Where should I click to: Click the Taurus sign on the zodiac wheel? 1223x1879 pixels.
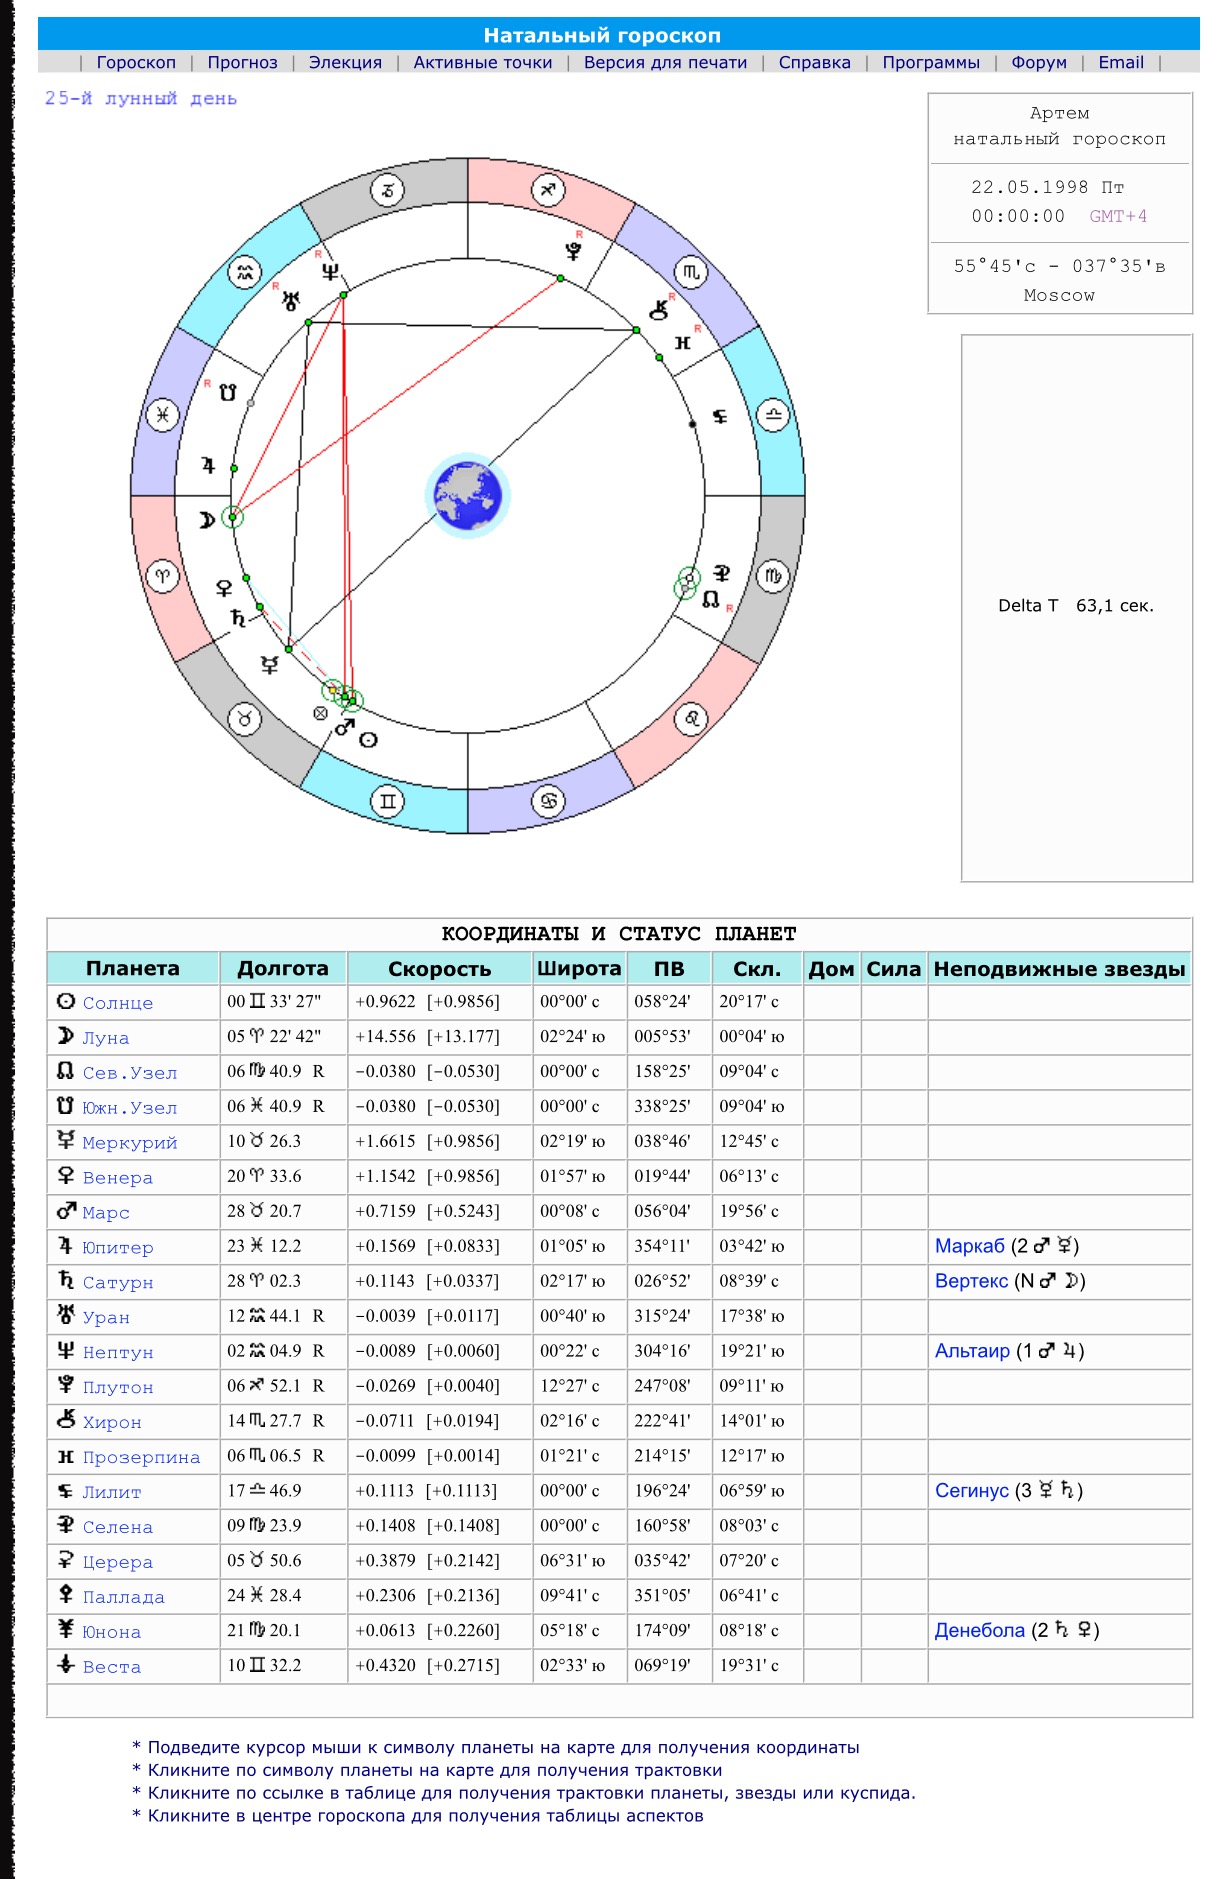(245, 718)
